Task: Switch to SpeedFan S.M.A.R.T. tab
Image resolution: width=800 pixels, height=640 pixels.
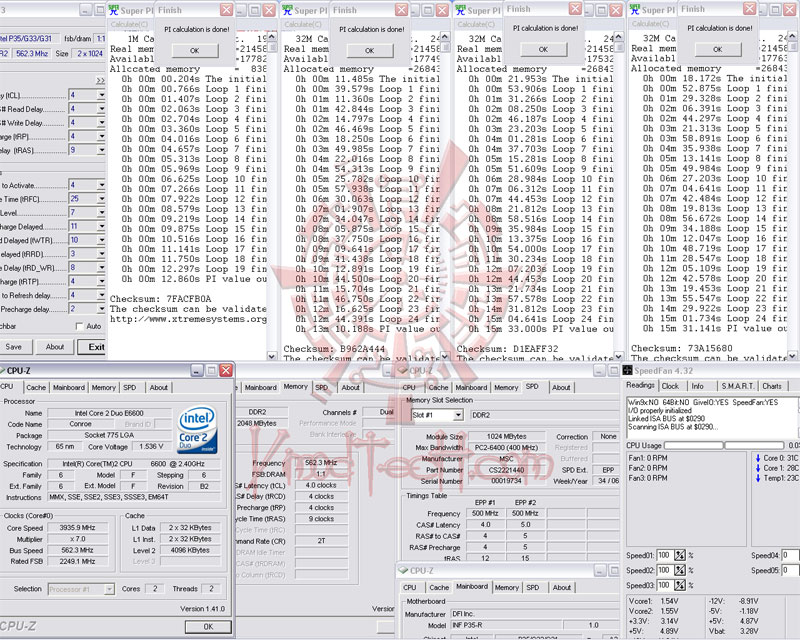Action: coord(737,386)
